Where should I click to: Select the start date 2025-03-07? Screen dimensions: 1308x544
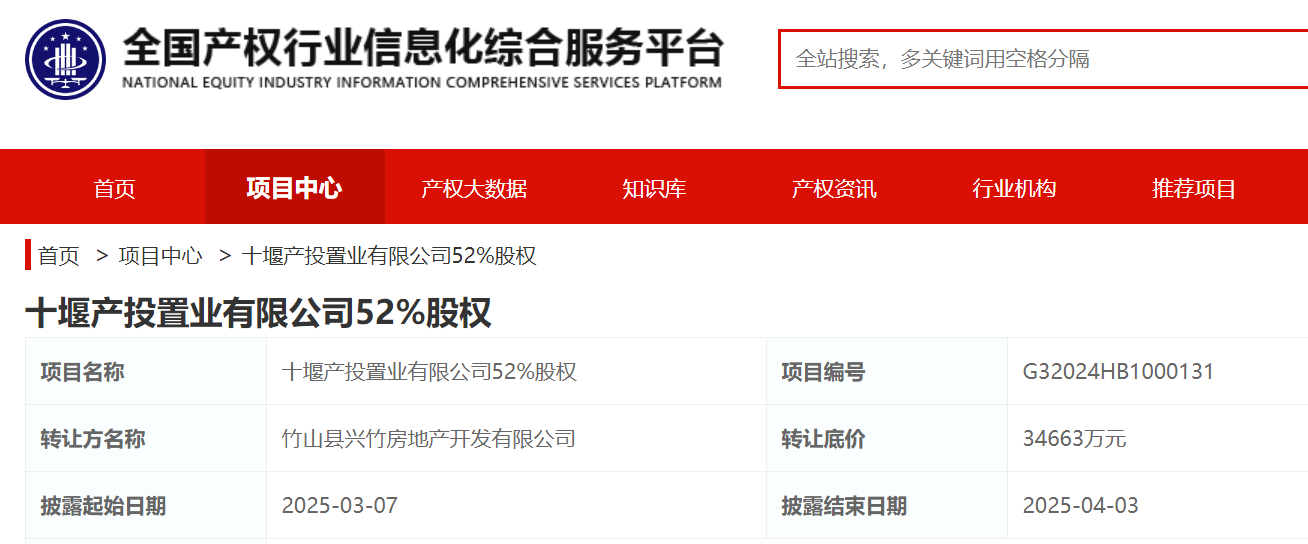[340, 506]
